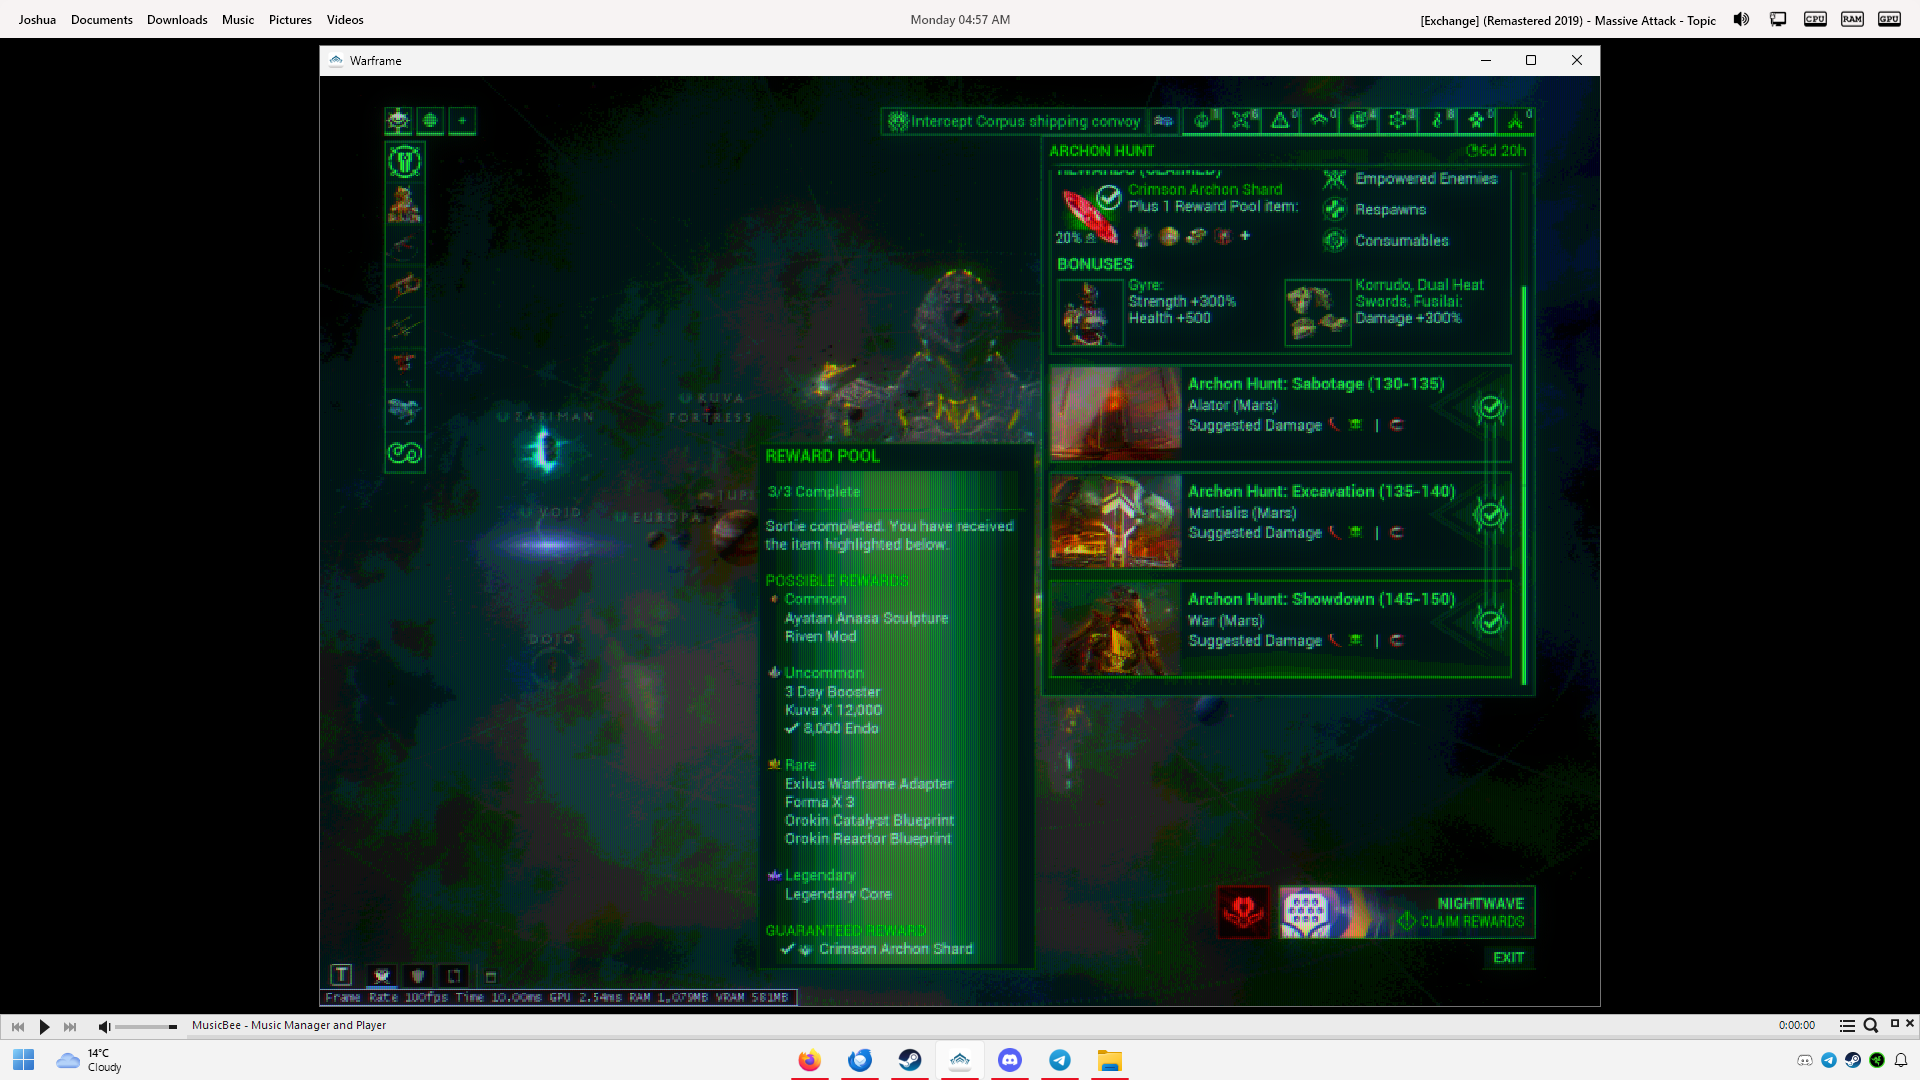
Task: Click the completed checkmark on Showdown mission
Action: coord(1490,621)
